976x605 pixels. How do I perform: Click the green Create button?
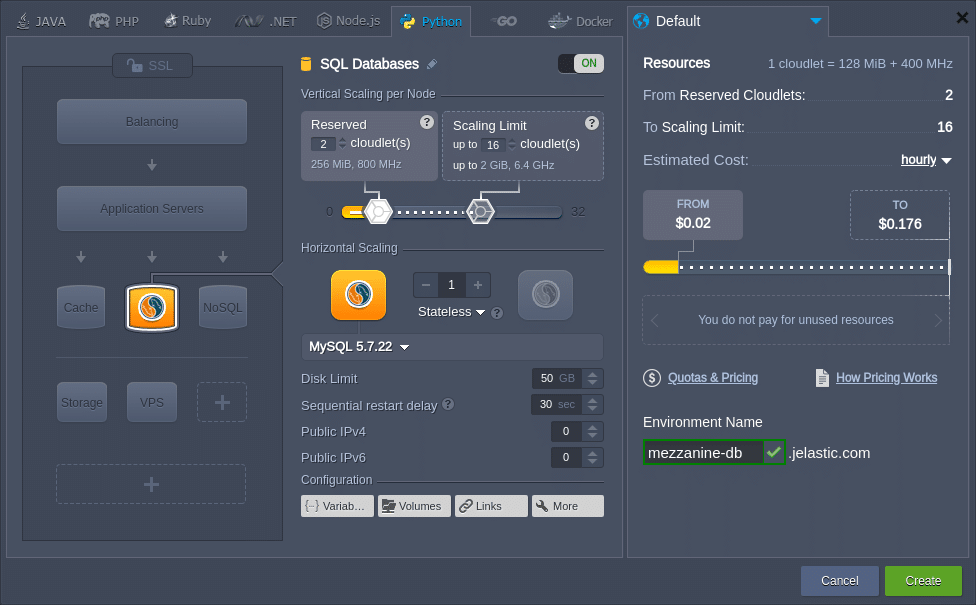click(923, 581)
